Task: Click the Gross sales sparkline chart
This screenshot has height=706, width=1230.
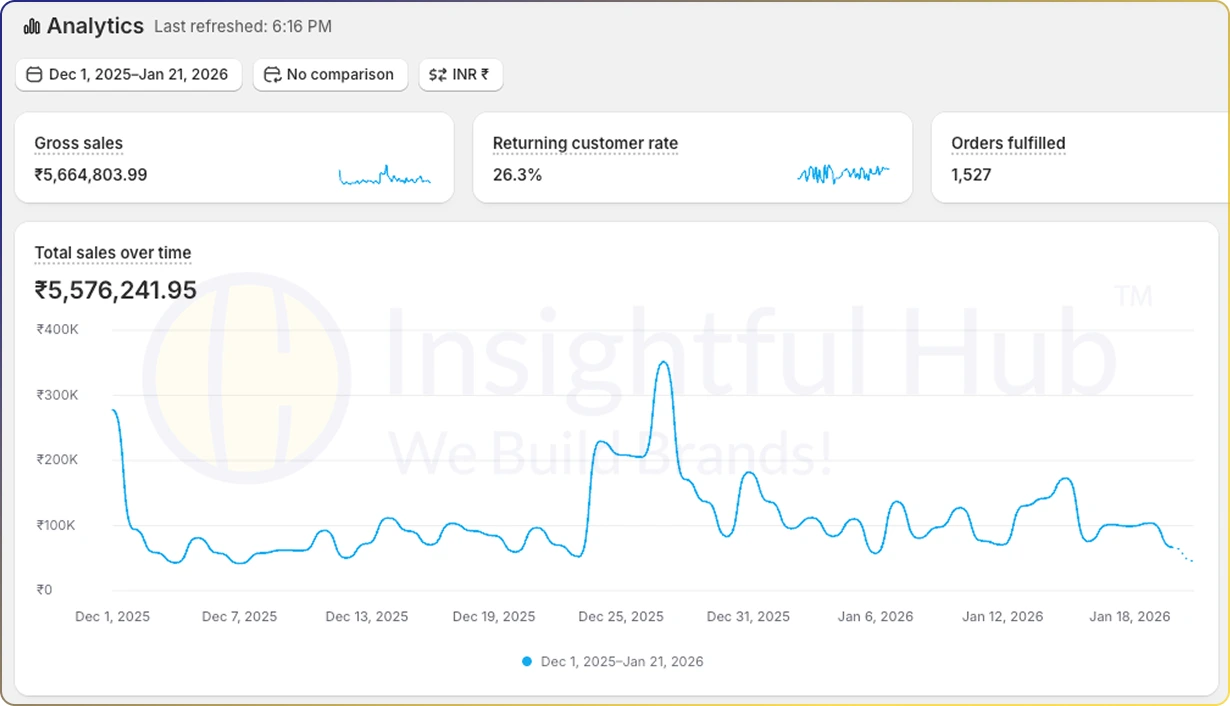Action: tap(385, 175)
